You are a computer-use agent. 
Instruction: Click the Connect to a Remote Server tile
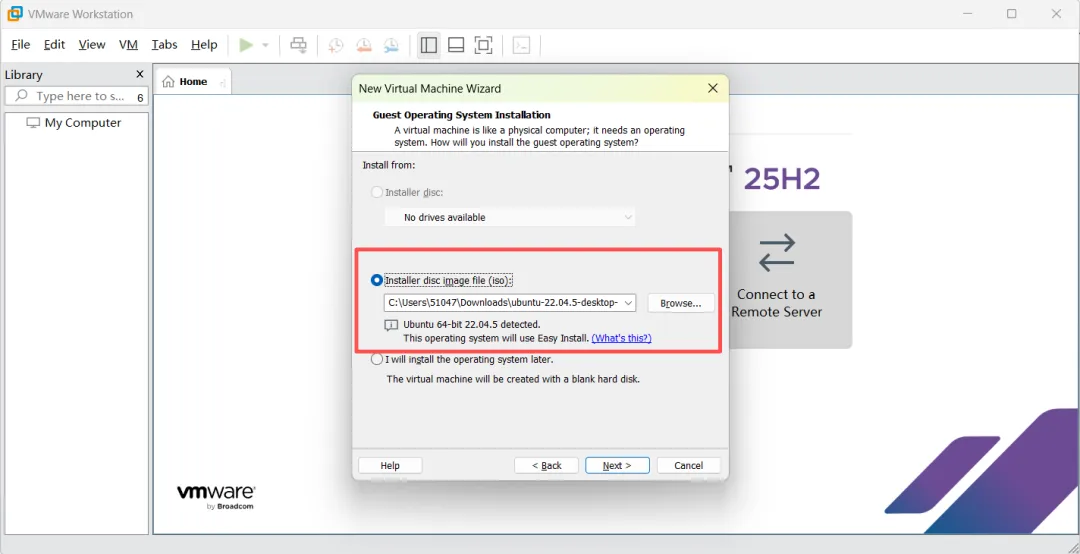tap(791, 280)
